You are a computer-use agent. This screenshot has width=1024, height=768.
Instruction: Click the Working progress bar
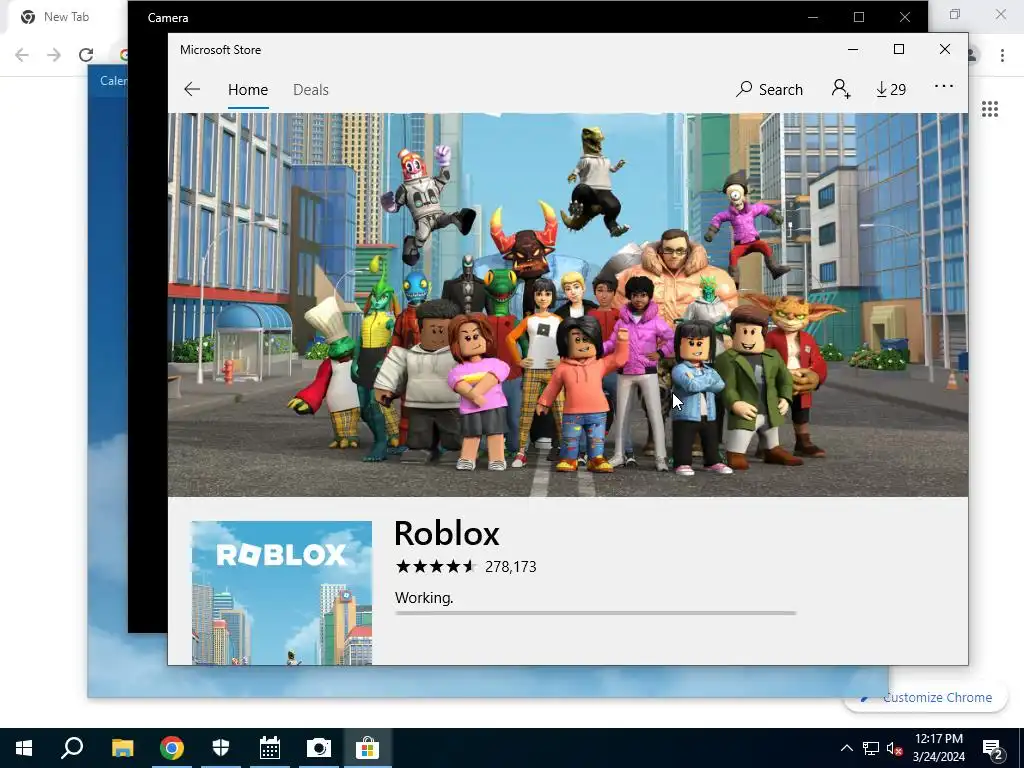tap(596, 613)
